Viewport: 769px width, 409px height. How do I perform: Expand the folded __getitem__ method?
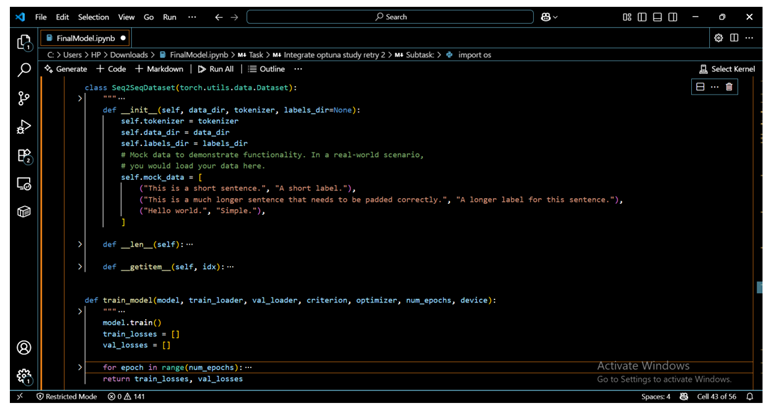pos(80,267)
